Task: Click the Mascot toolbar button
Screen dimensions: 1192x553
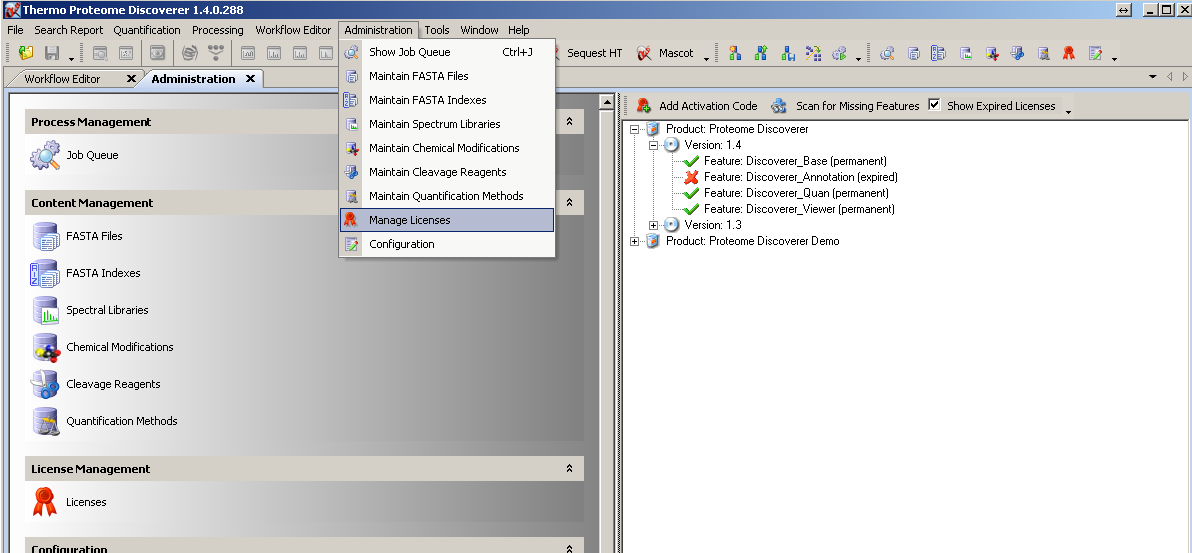Action: click(667, 53)
